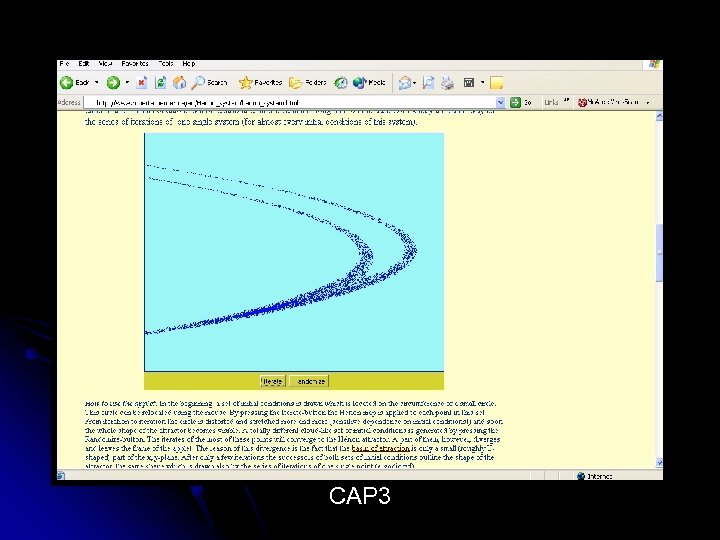
Task: Click the Randomize button under the applet
Action: (309, 381)
